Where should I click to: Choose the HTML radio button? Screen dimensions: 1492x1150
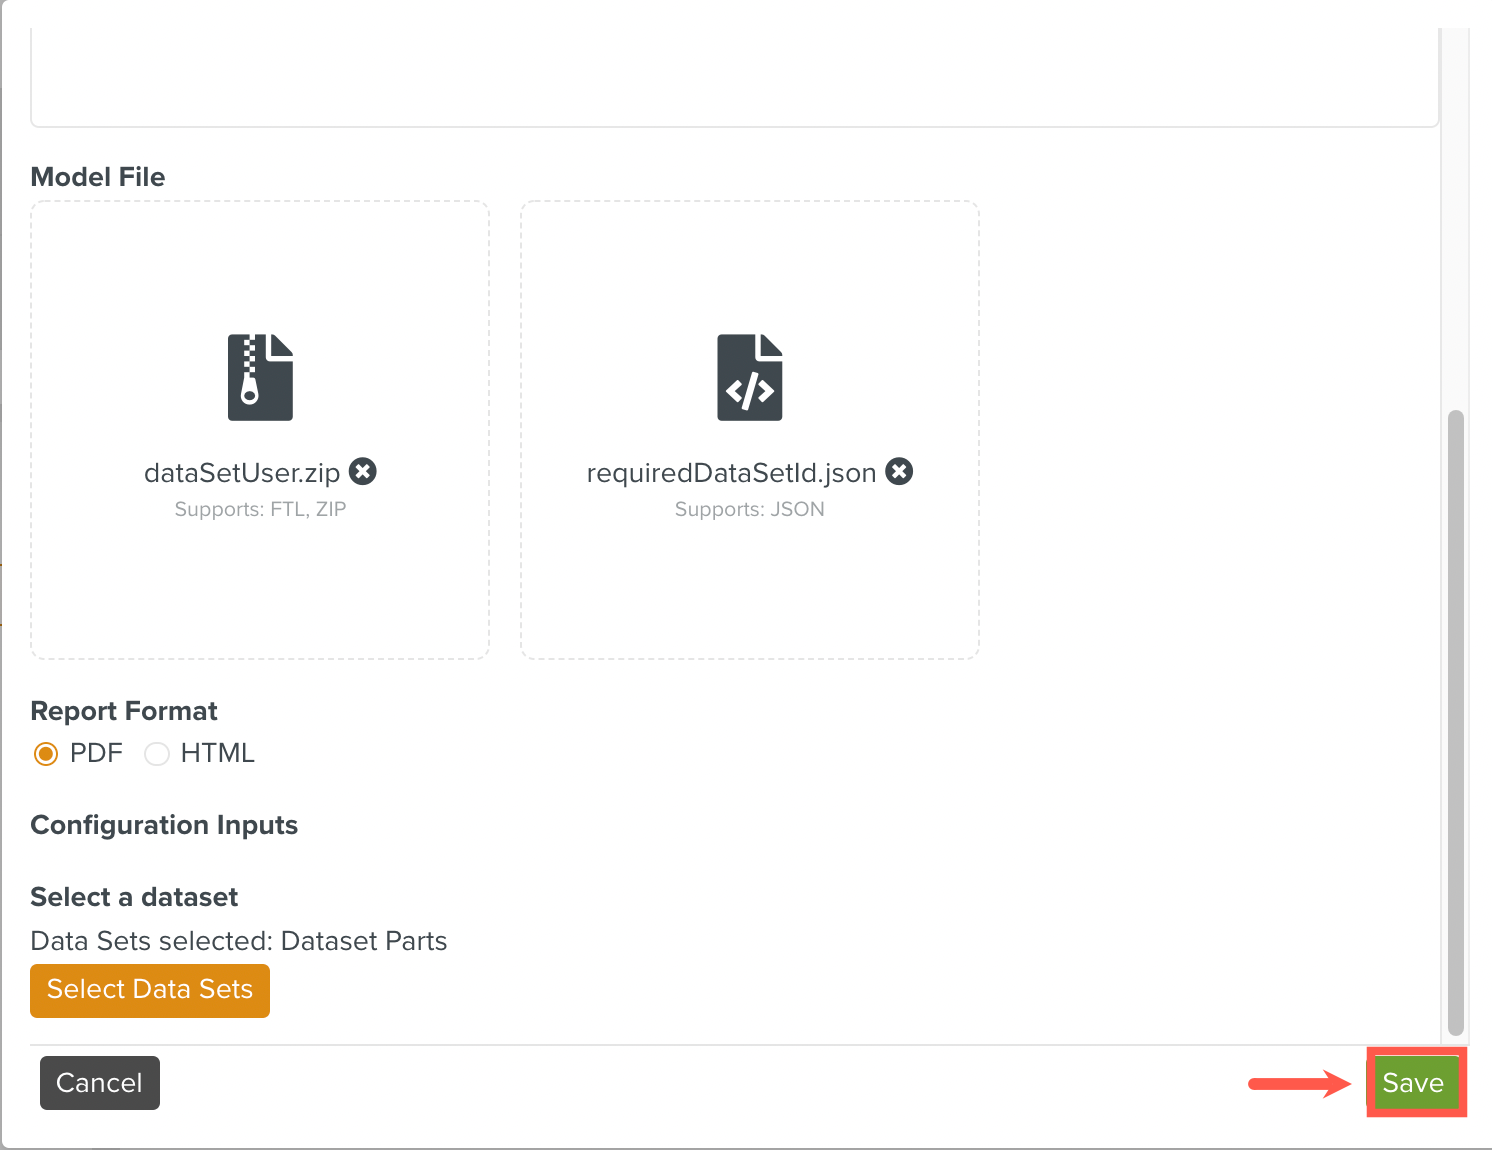[157, 754]
